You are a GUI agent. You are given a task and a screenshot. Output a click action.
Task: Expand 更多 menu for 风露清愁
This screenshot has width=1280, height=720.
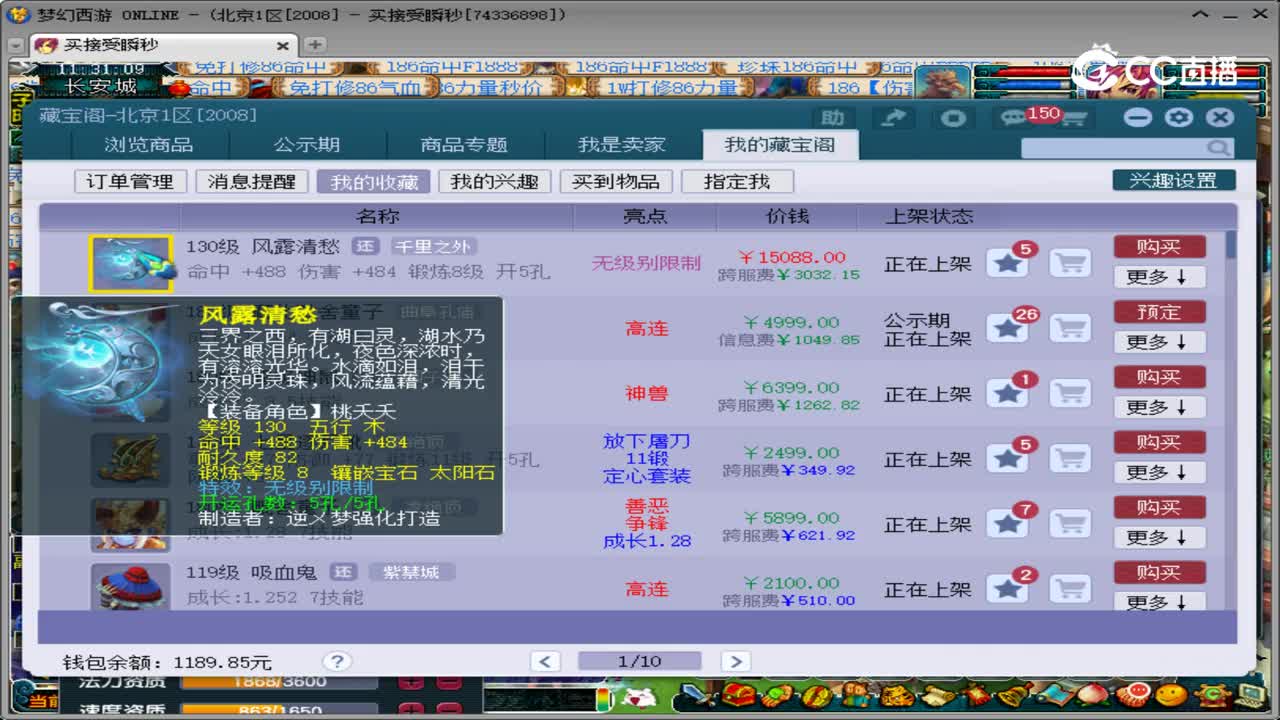(x=1159, y=277)
